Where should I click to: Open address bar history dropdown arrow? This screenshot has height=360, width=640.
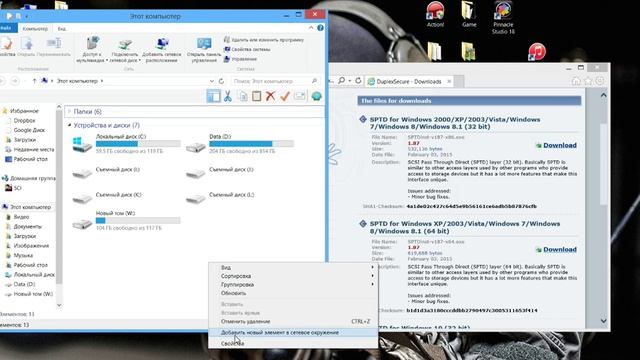click(211, 81)
